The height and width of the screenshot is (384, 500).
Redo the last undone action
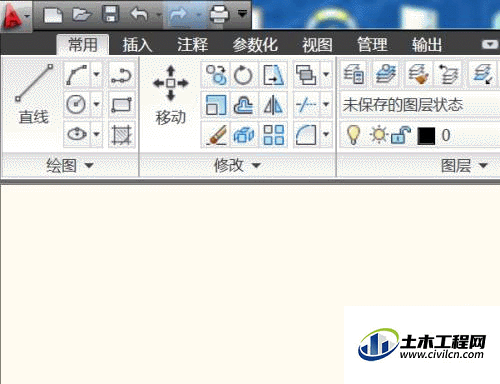(x=179, y=15)
